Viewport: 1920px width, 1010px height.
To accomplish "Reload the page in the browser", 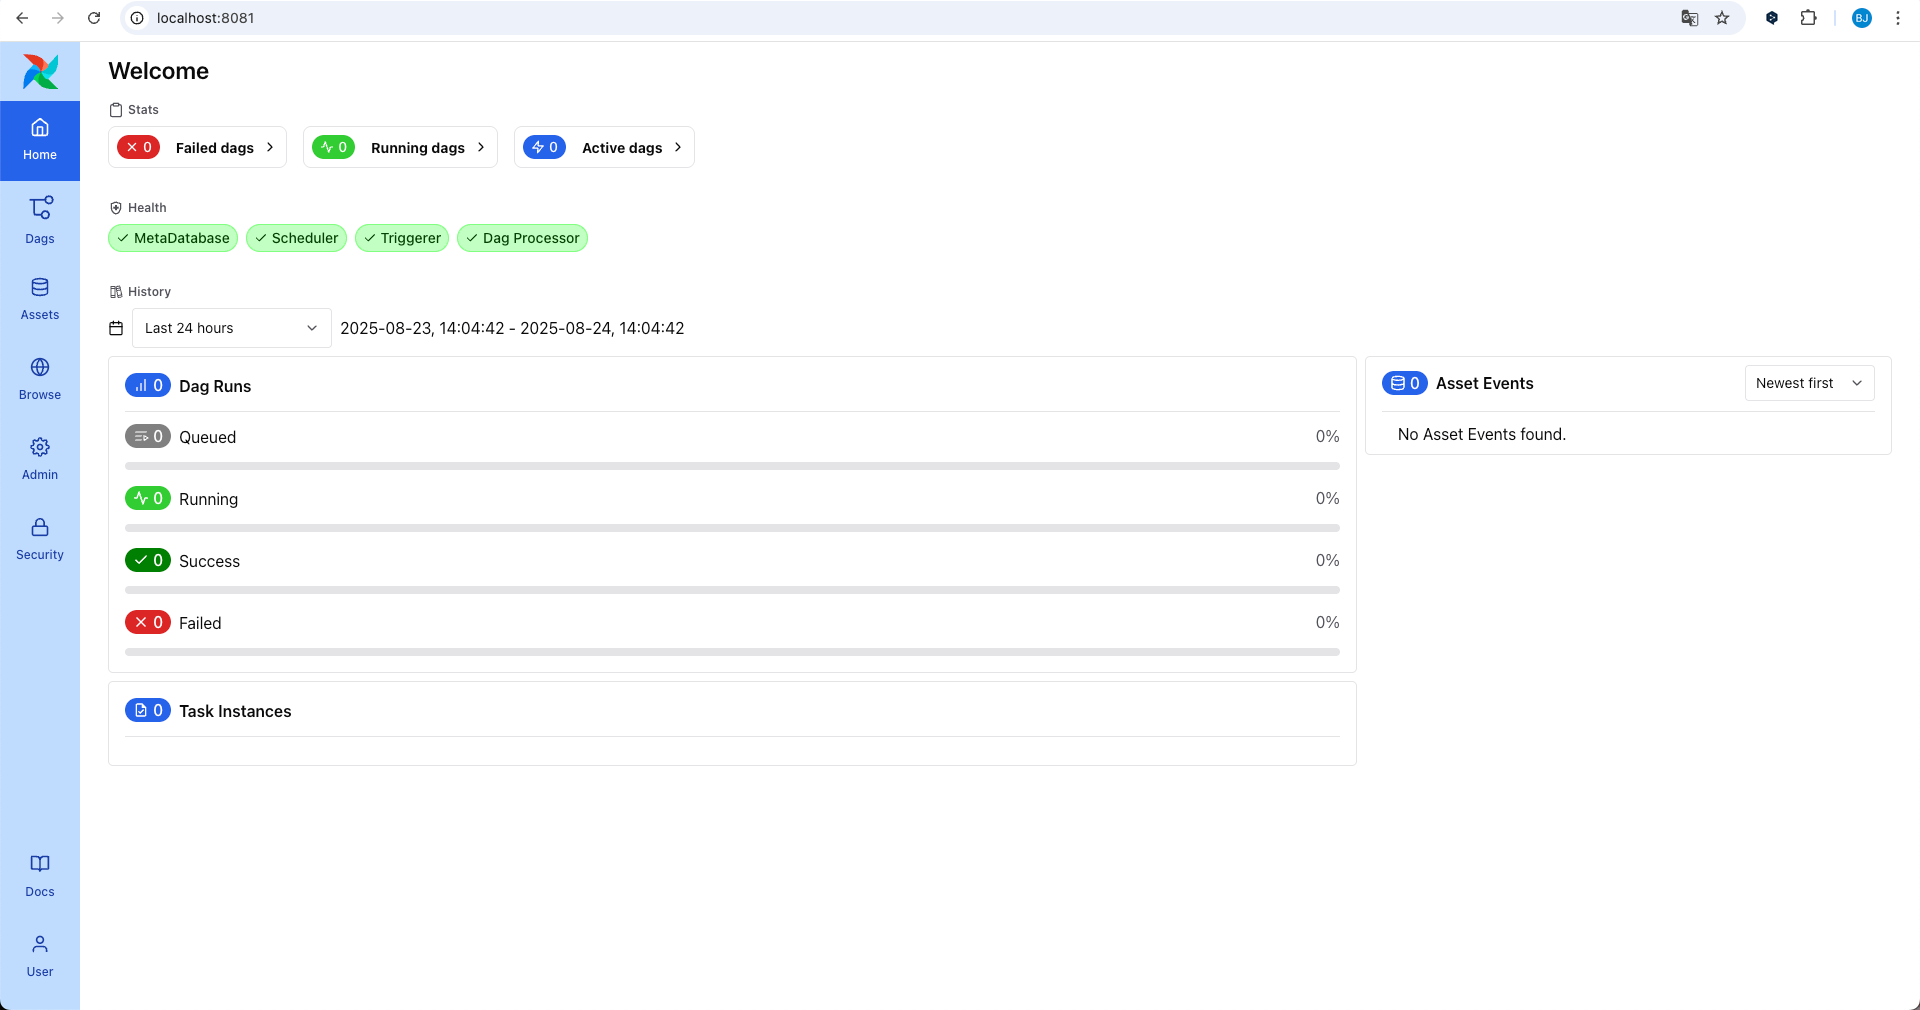I will click(x=94, y=18).
